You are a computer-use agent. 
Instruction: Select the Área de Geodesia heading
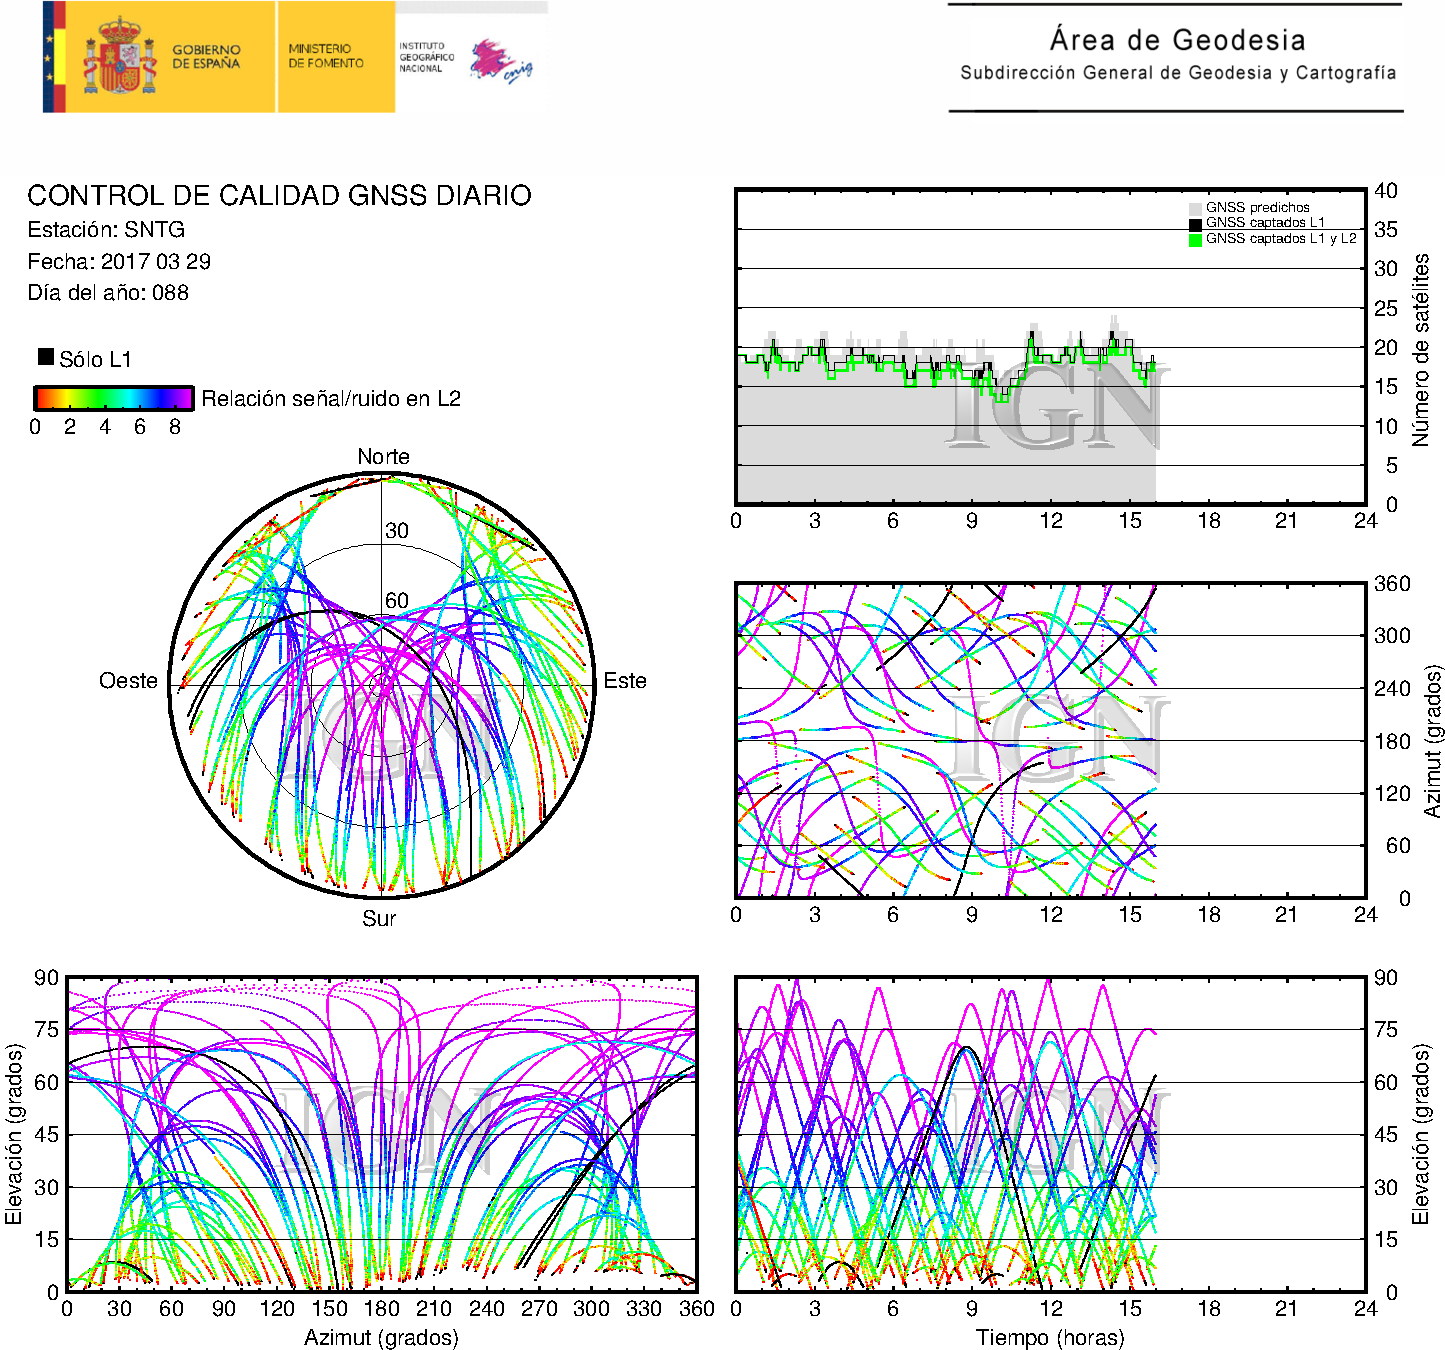coord(1177,40)
